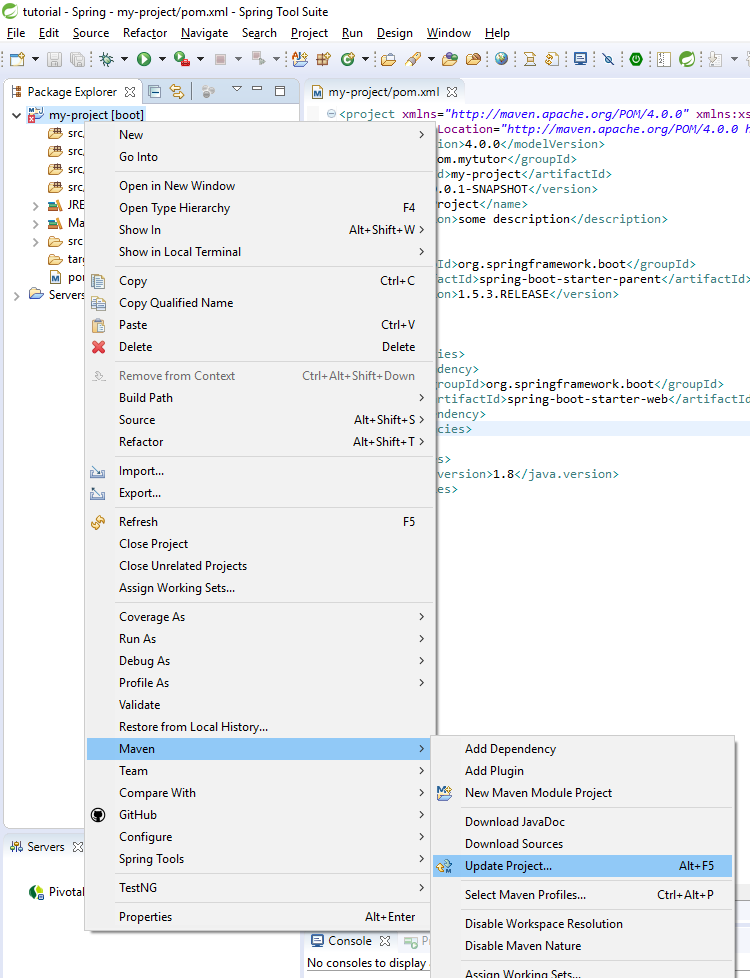Click the monitor screen toolbar icon
The height and width of the screenshot is (978, 750).
click(x=580, y=59)
